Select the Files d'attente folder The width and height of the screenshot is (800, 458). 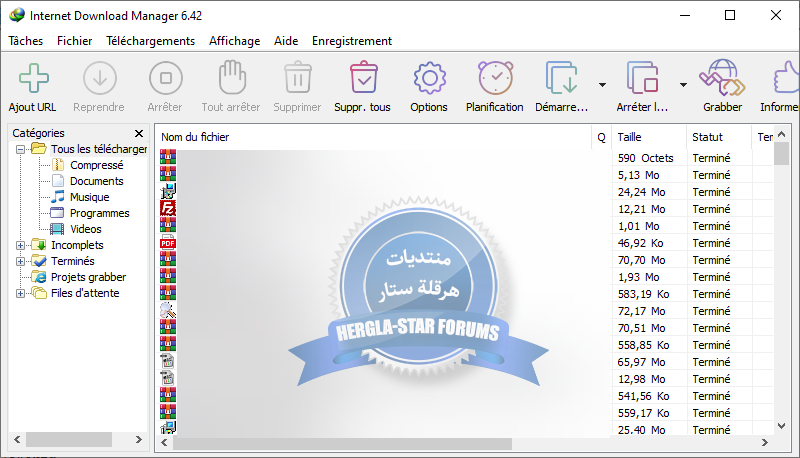[85, 293]
